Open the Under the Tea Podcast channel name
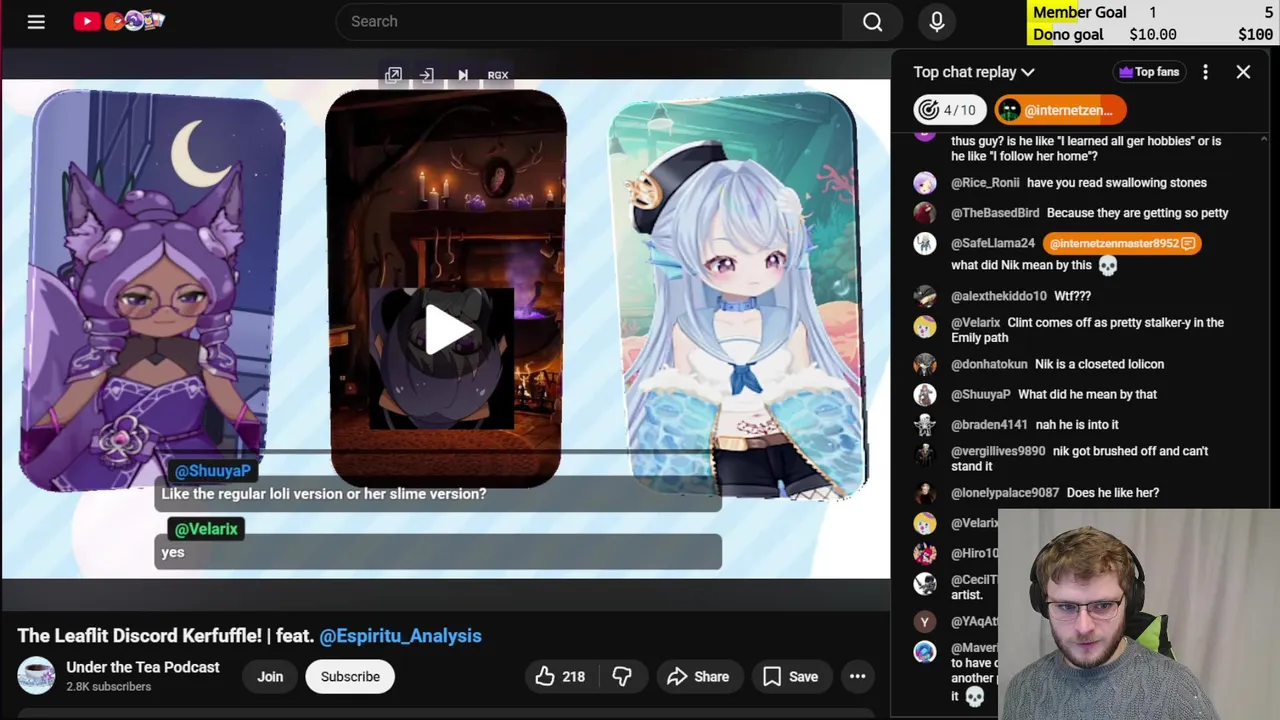 point(143,667)
